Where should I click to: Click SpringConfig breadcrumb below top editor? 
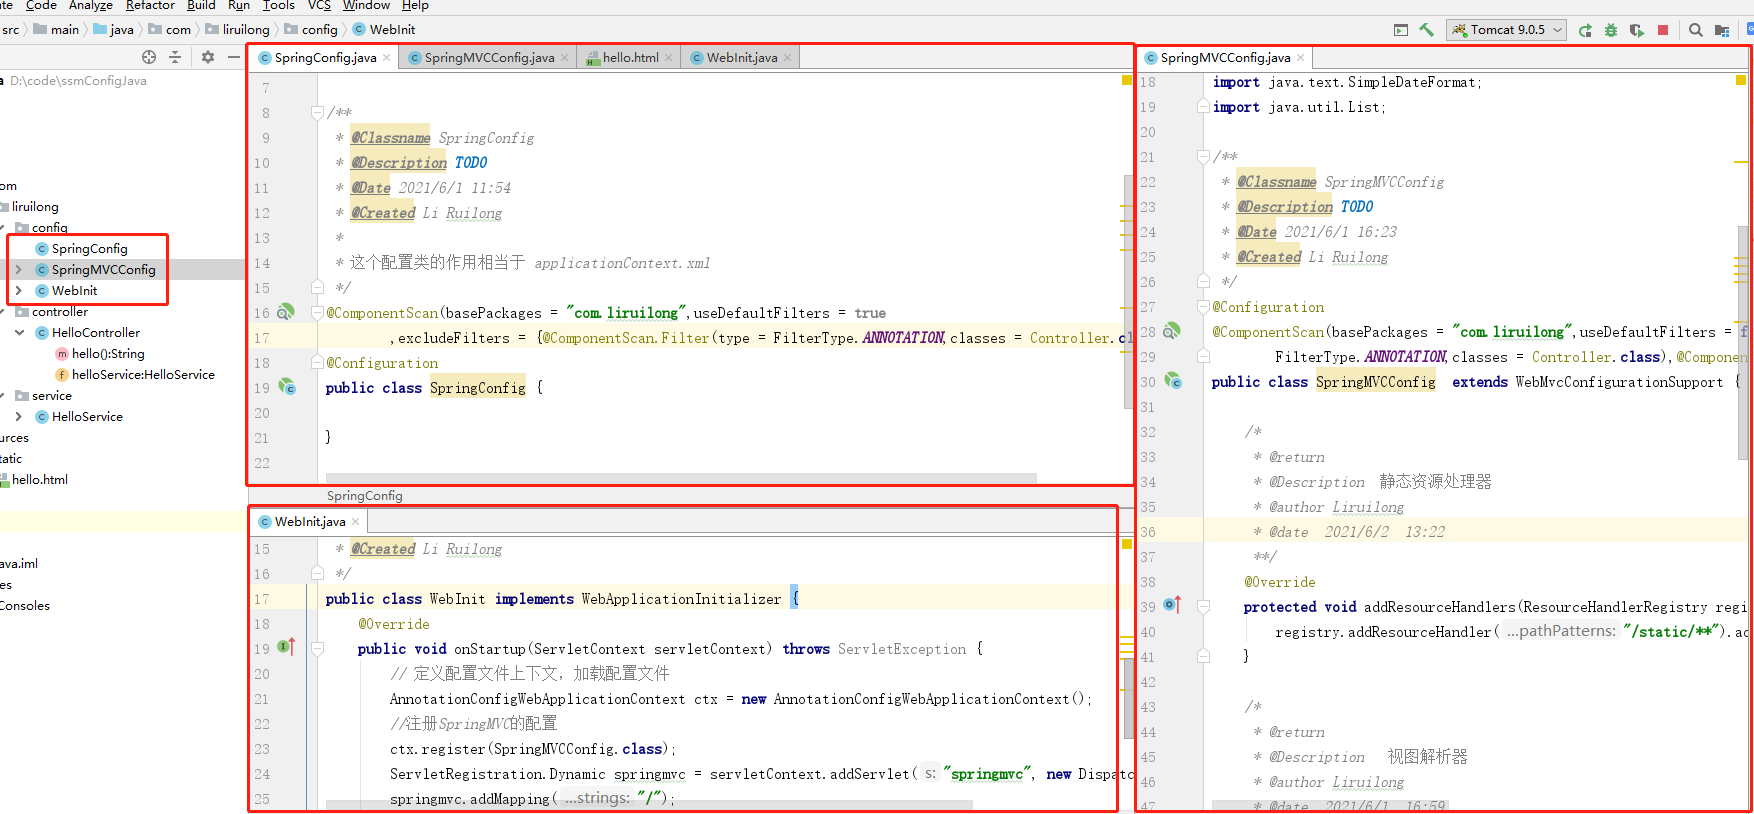click(x=364, y=496)
